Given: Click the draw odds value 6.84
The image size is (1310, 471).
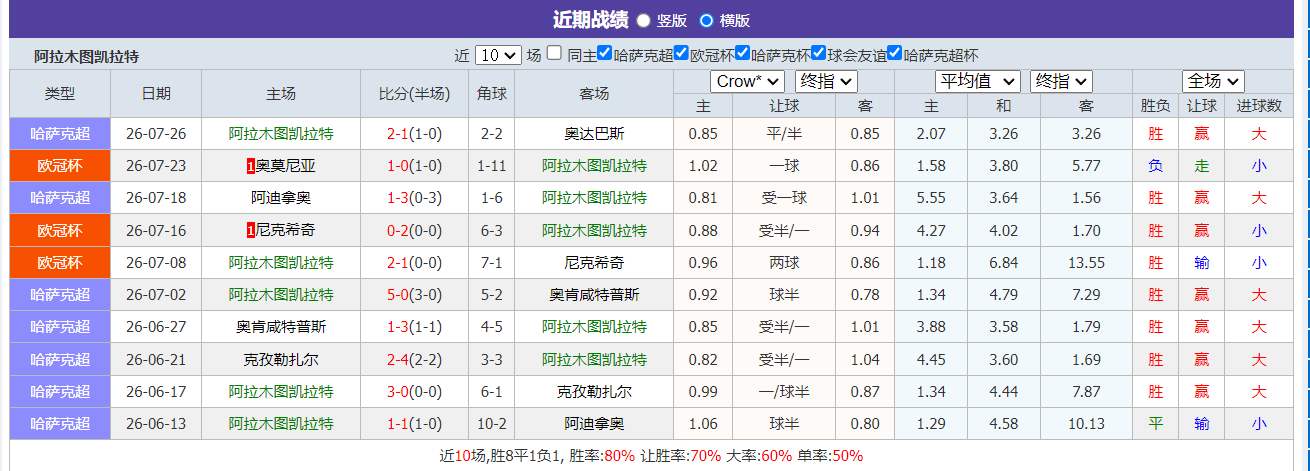Looking at the screenshot, I should [1003, 262].
